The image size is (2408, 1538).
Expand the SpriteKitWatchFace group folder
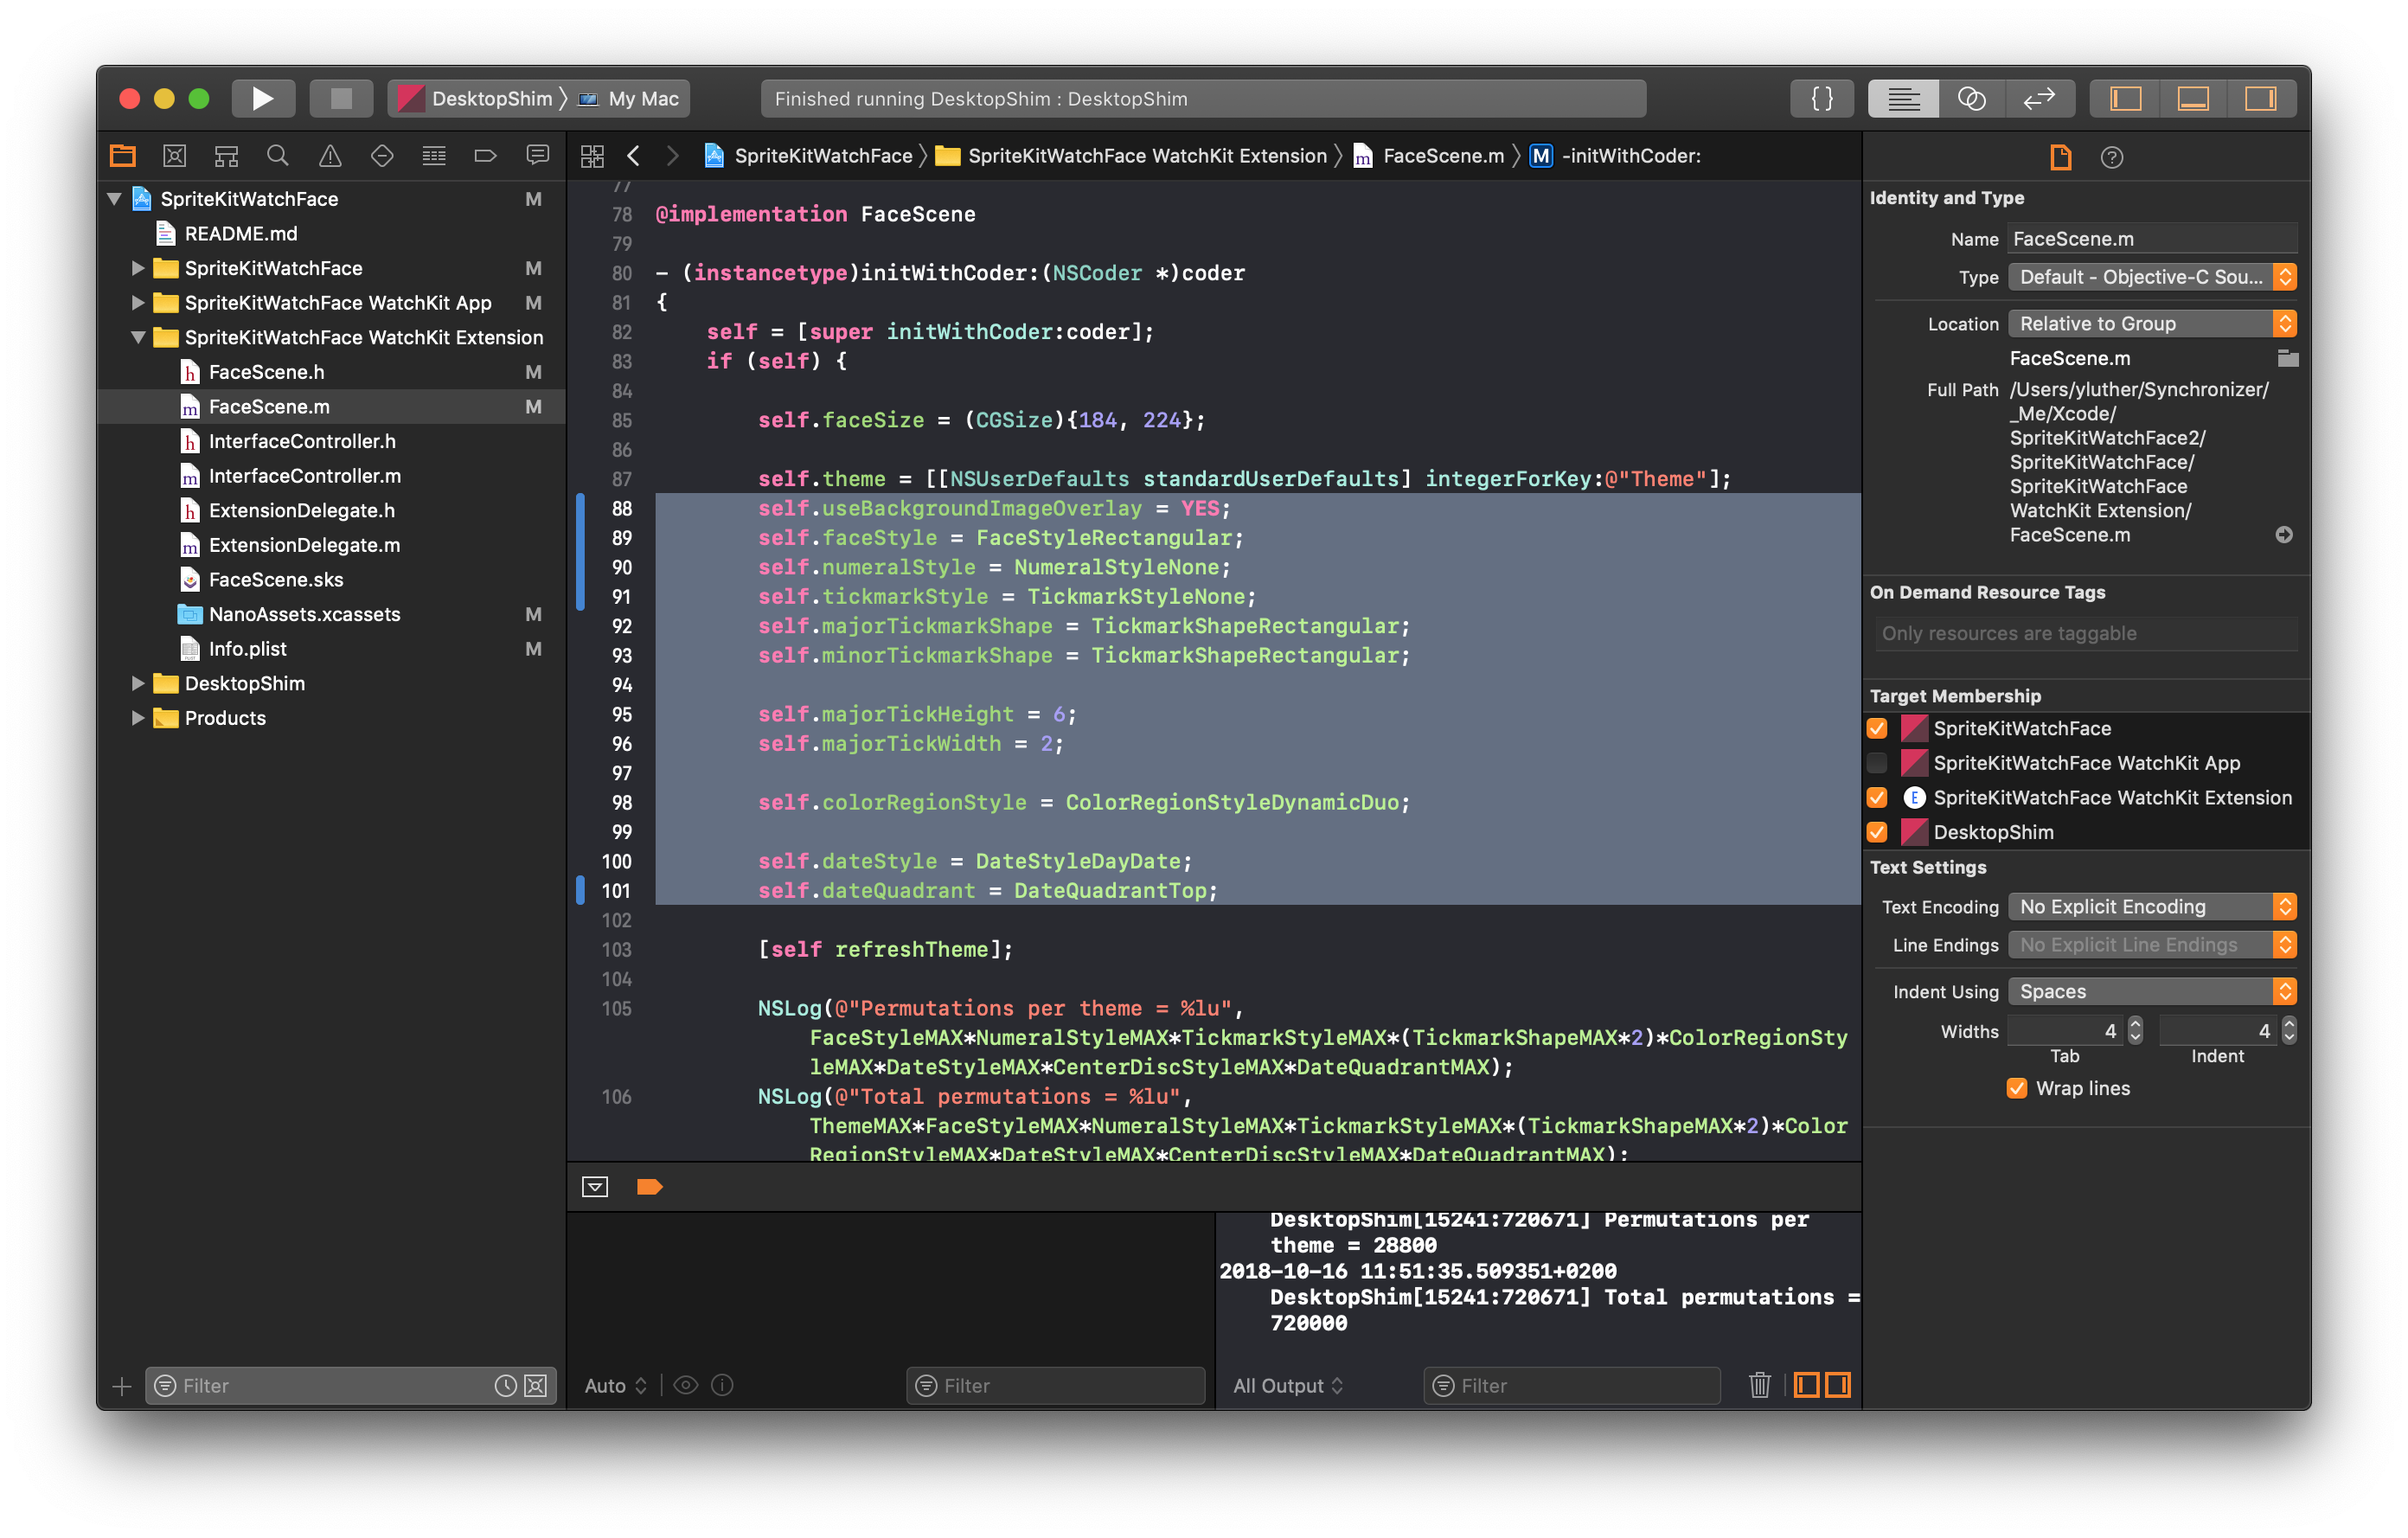(138, 268)
